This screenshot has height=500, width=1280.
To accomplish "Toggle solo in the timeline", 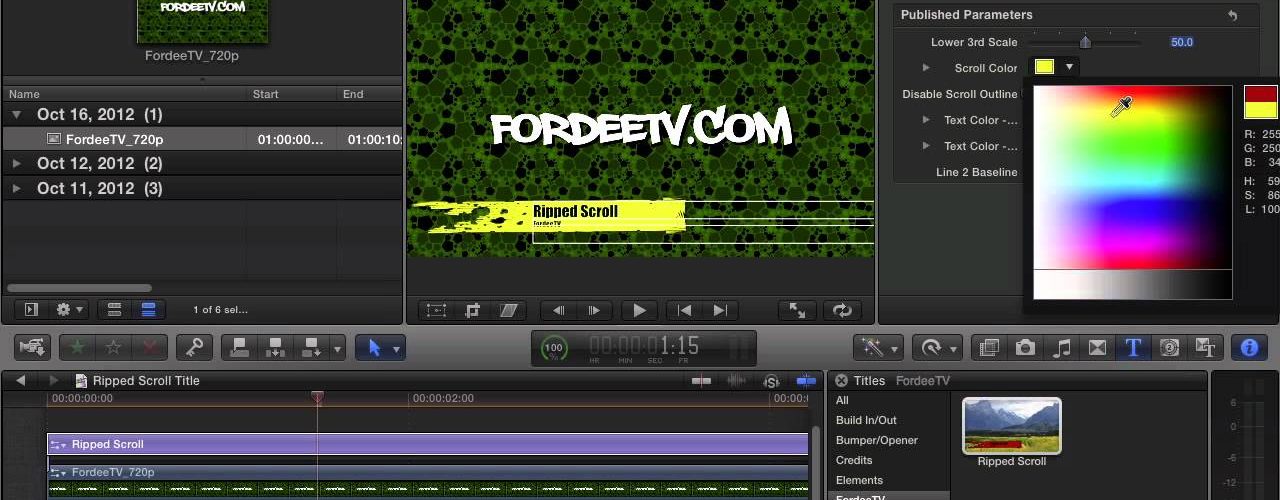I will [771, 381].
